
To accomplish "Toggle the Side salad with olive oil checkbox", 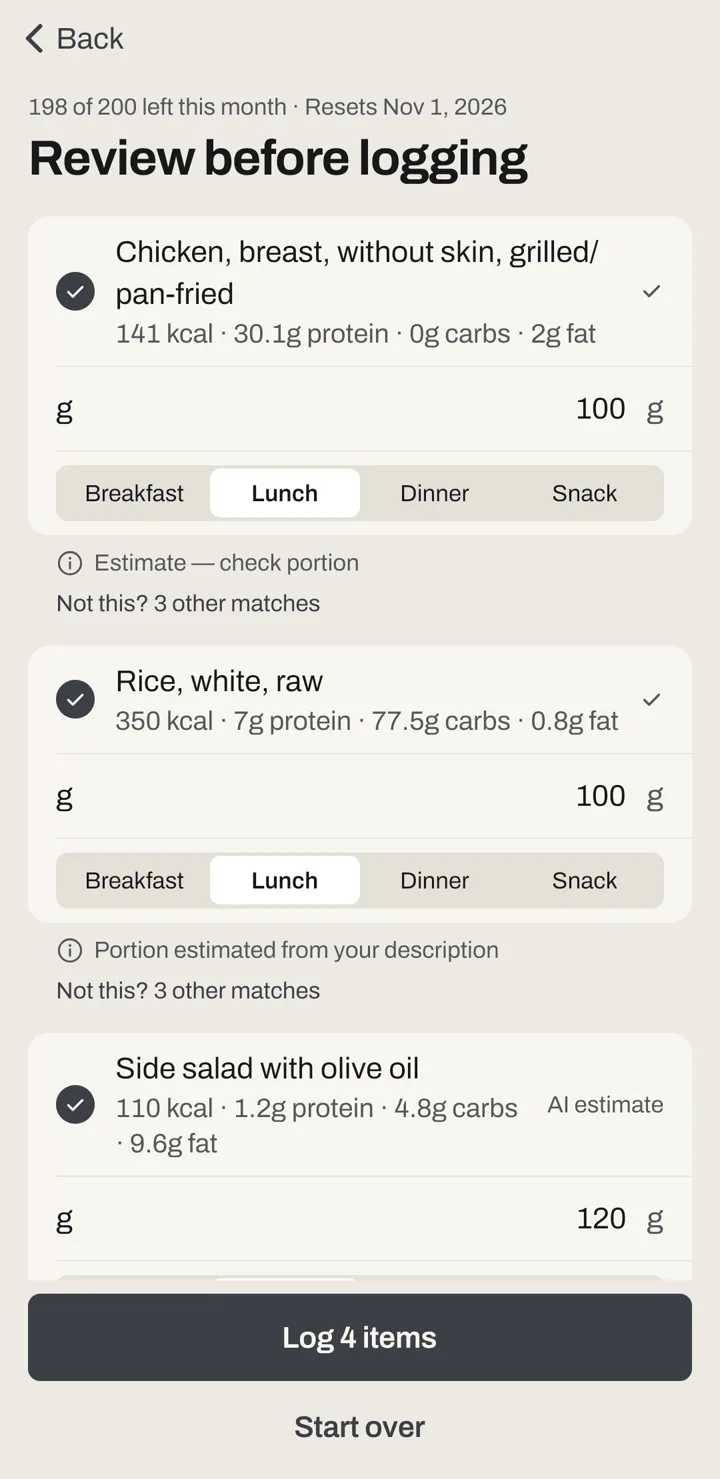I will point(75,1104).
